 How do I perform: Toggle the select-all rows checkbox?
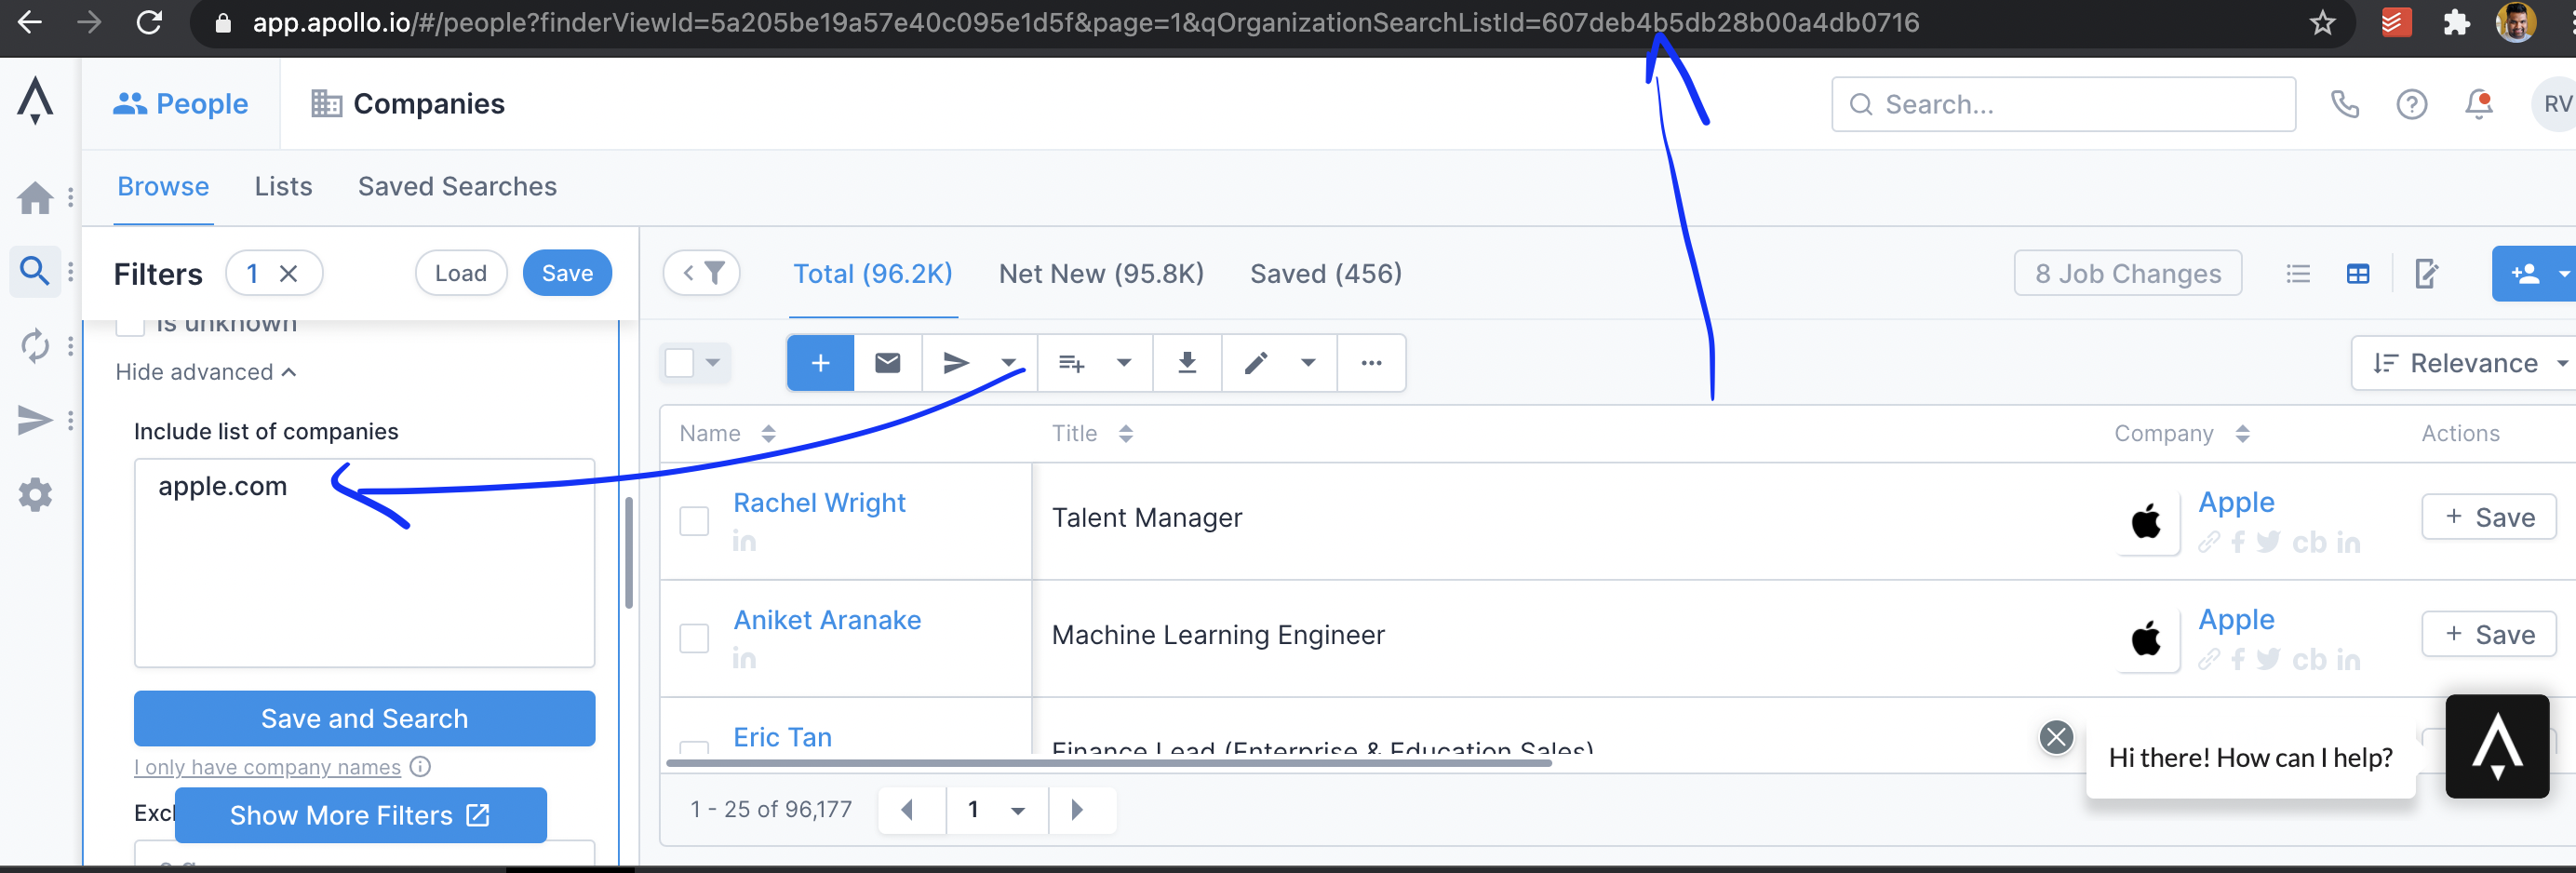pyautogui.click(x=680, y=363)
